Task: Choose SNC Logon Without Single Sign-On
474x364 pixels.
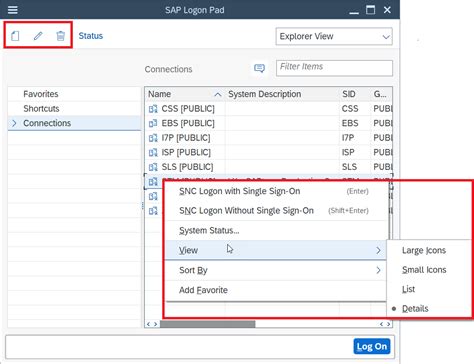Action: point(277,211)
